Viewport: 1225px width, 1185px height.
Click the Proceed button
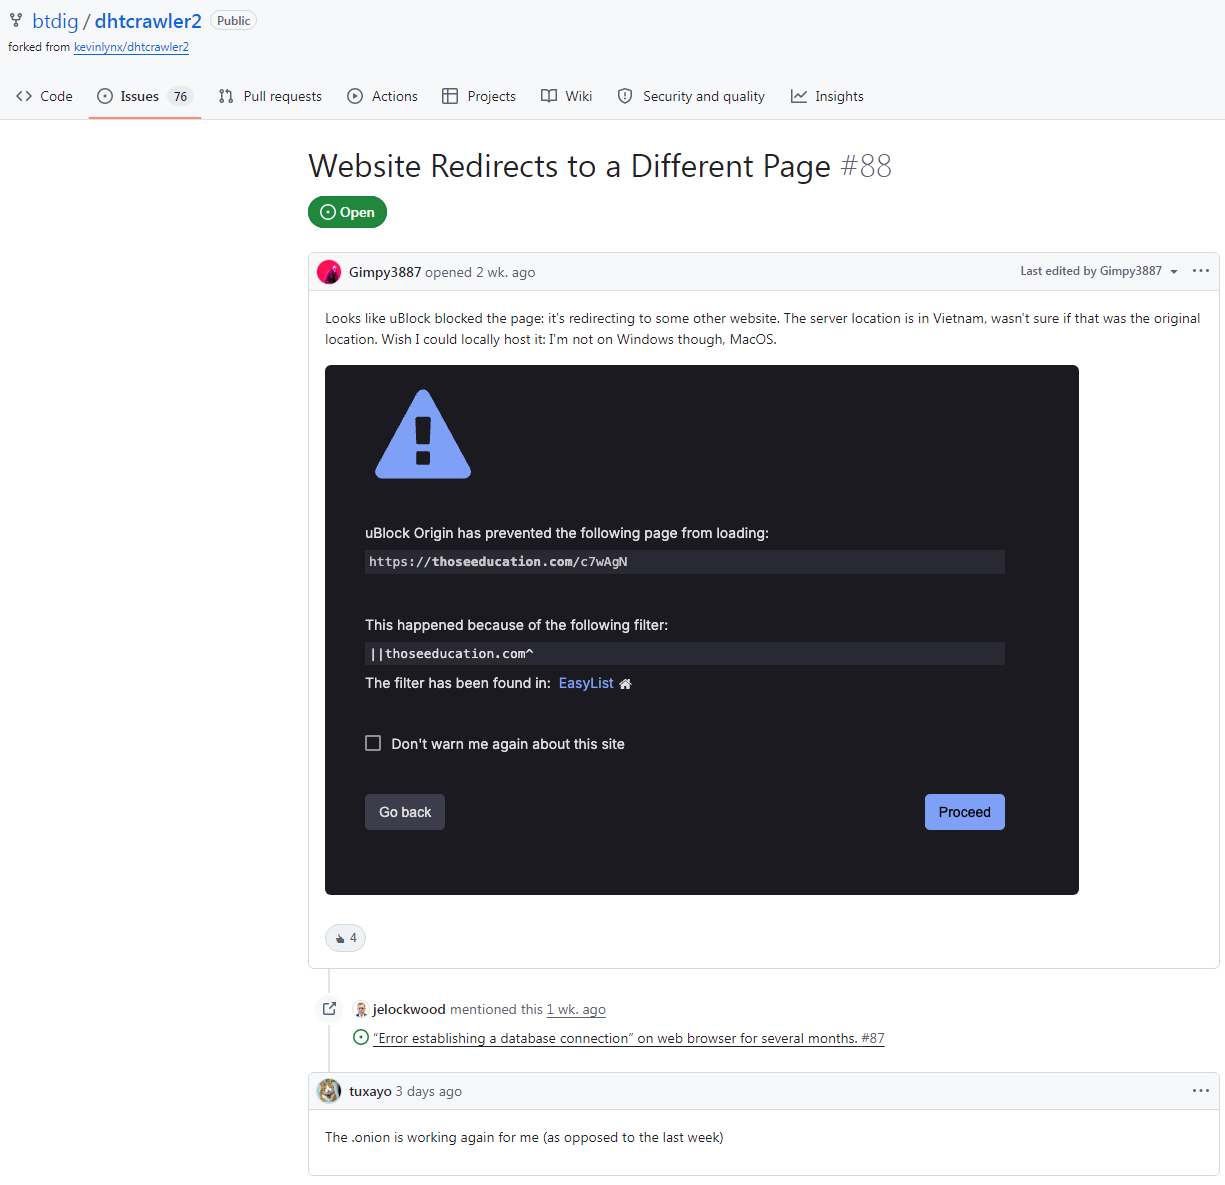965,812
